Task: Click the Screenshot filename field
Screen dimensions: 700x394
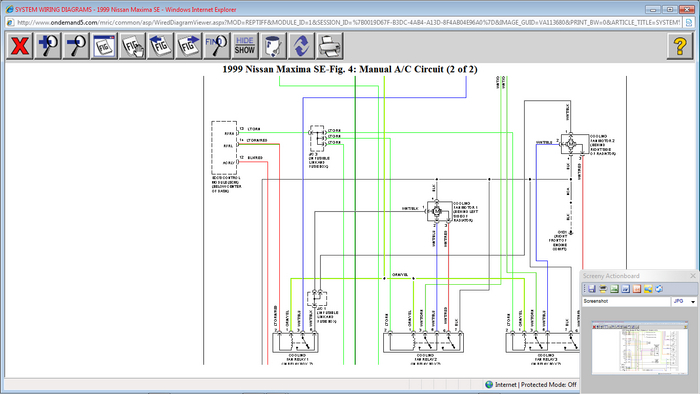Action: point(626,302)
